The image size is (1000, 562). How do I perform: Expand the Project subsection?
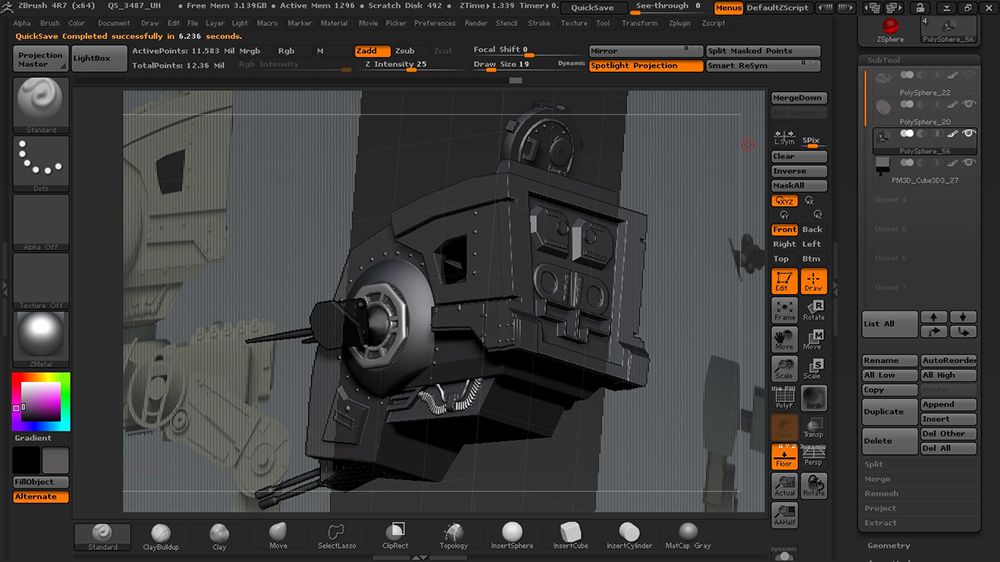pyautogui.click(x=880, y=508)
